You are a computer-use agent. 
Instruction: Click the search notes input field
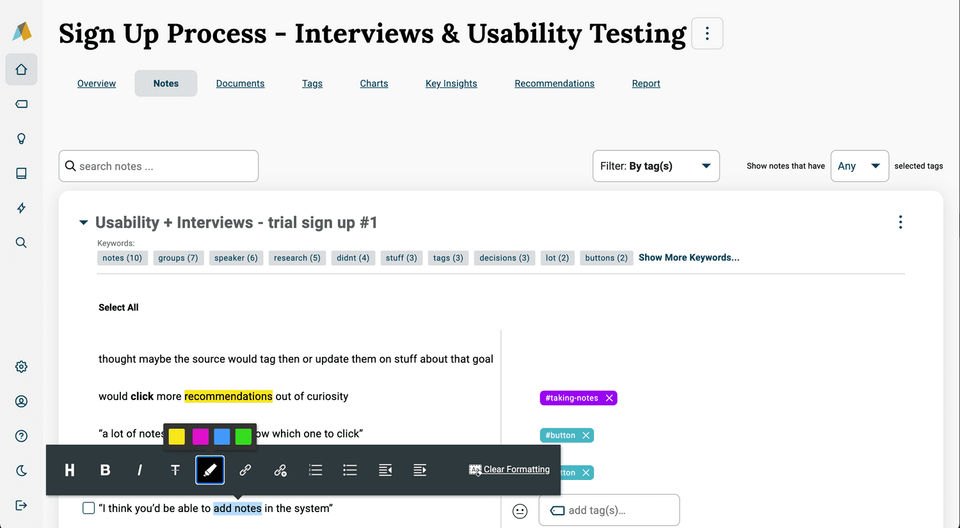(160, 166)
